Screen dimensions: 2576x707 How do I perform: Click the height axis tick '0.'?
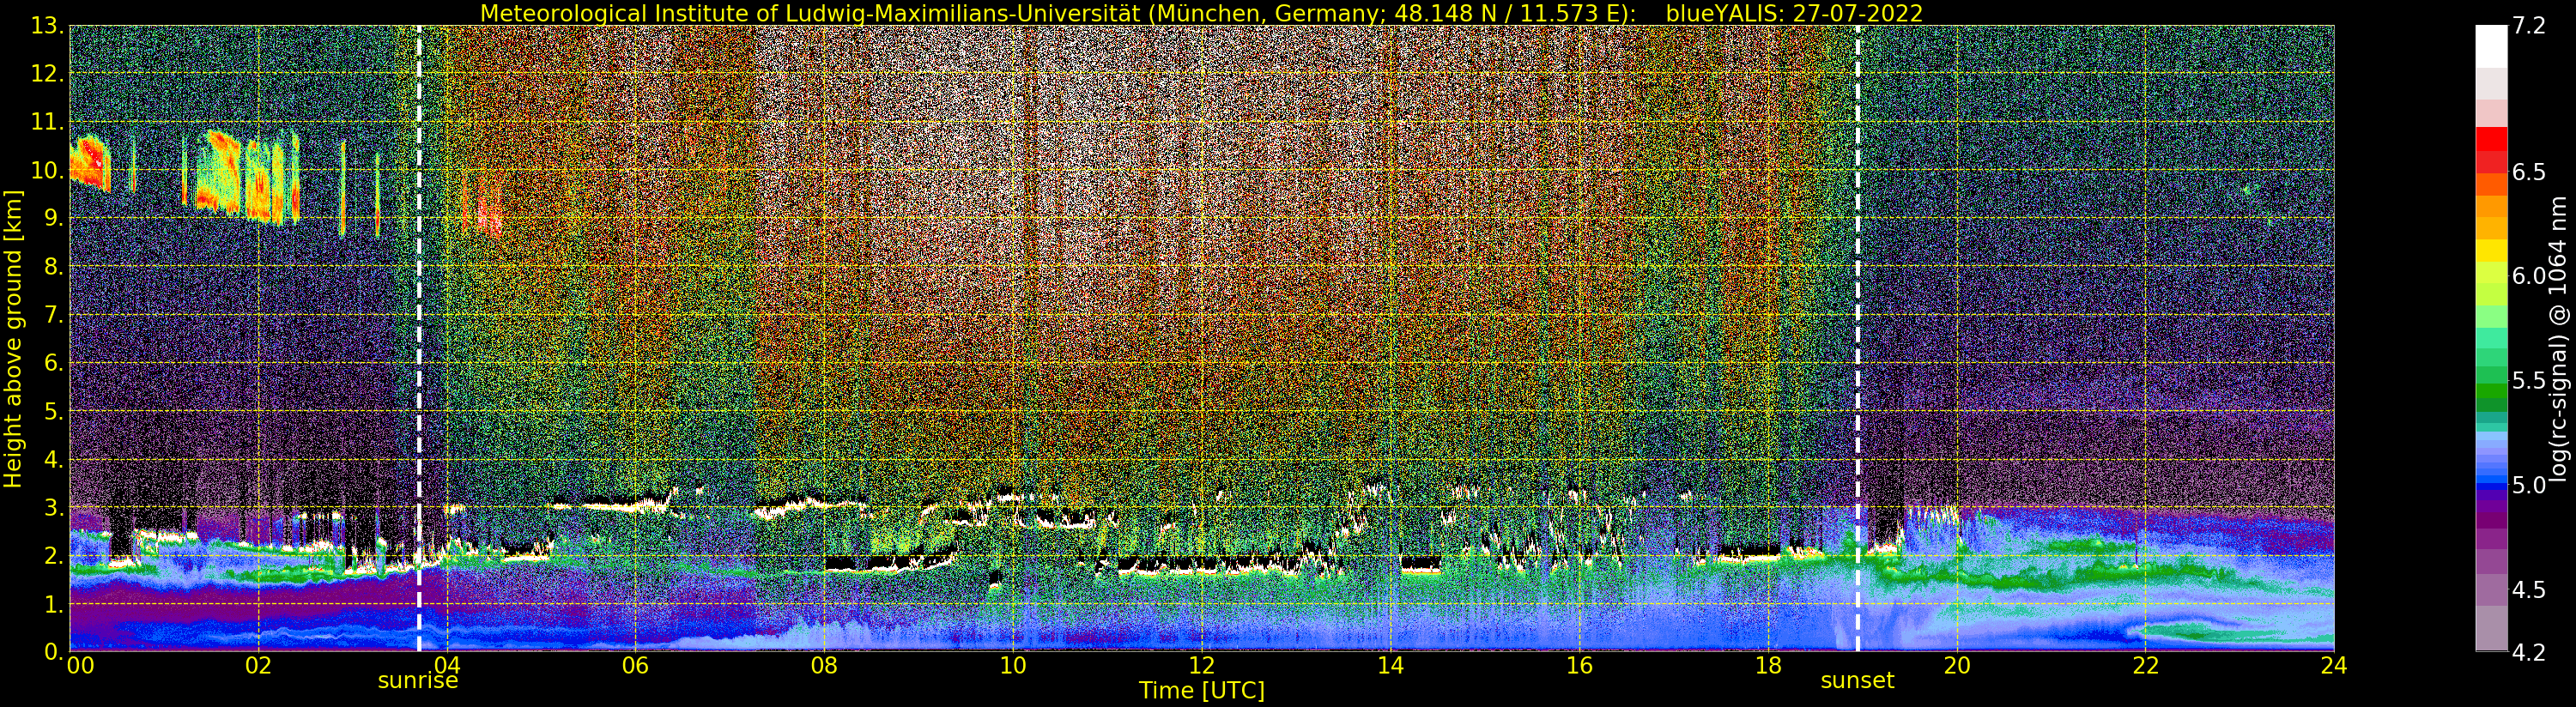coord(52,651)
